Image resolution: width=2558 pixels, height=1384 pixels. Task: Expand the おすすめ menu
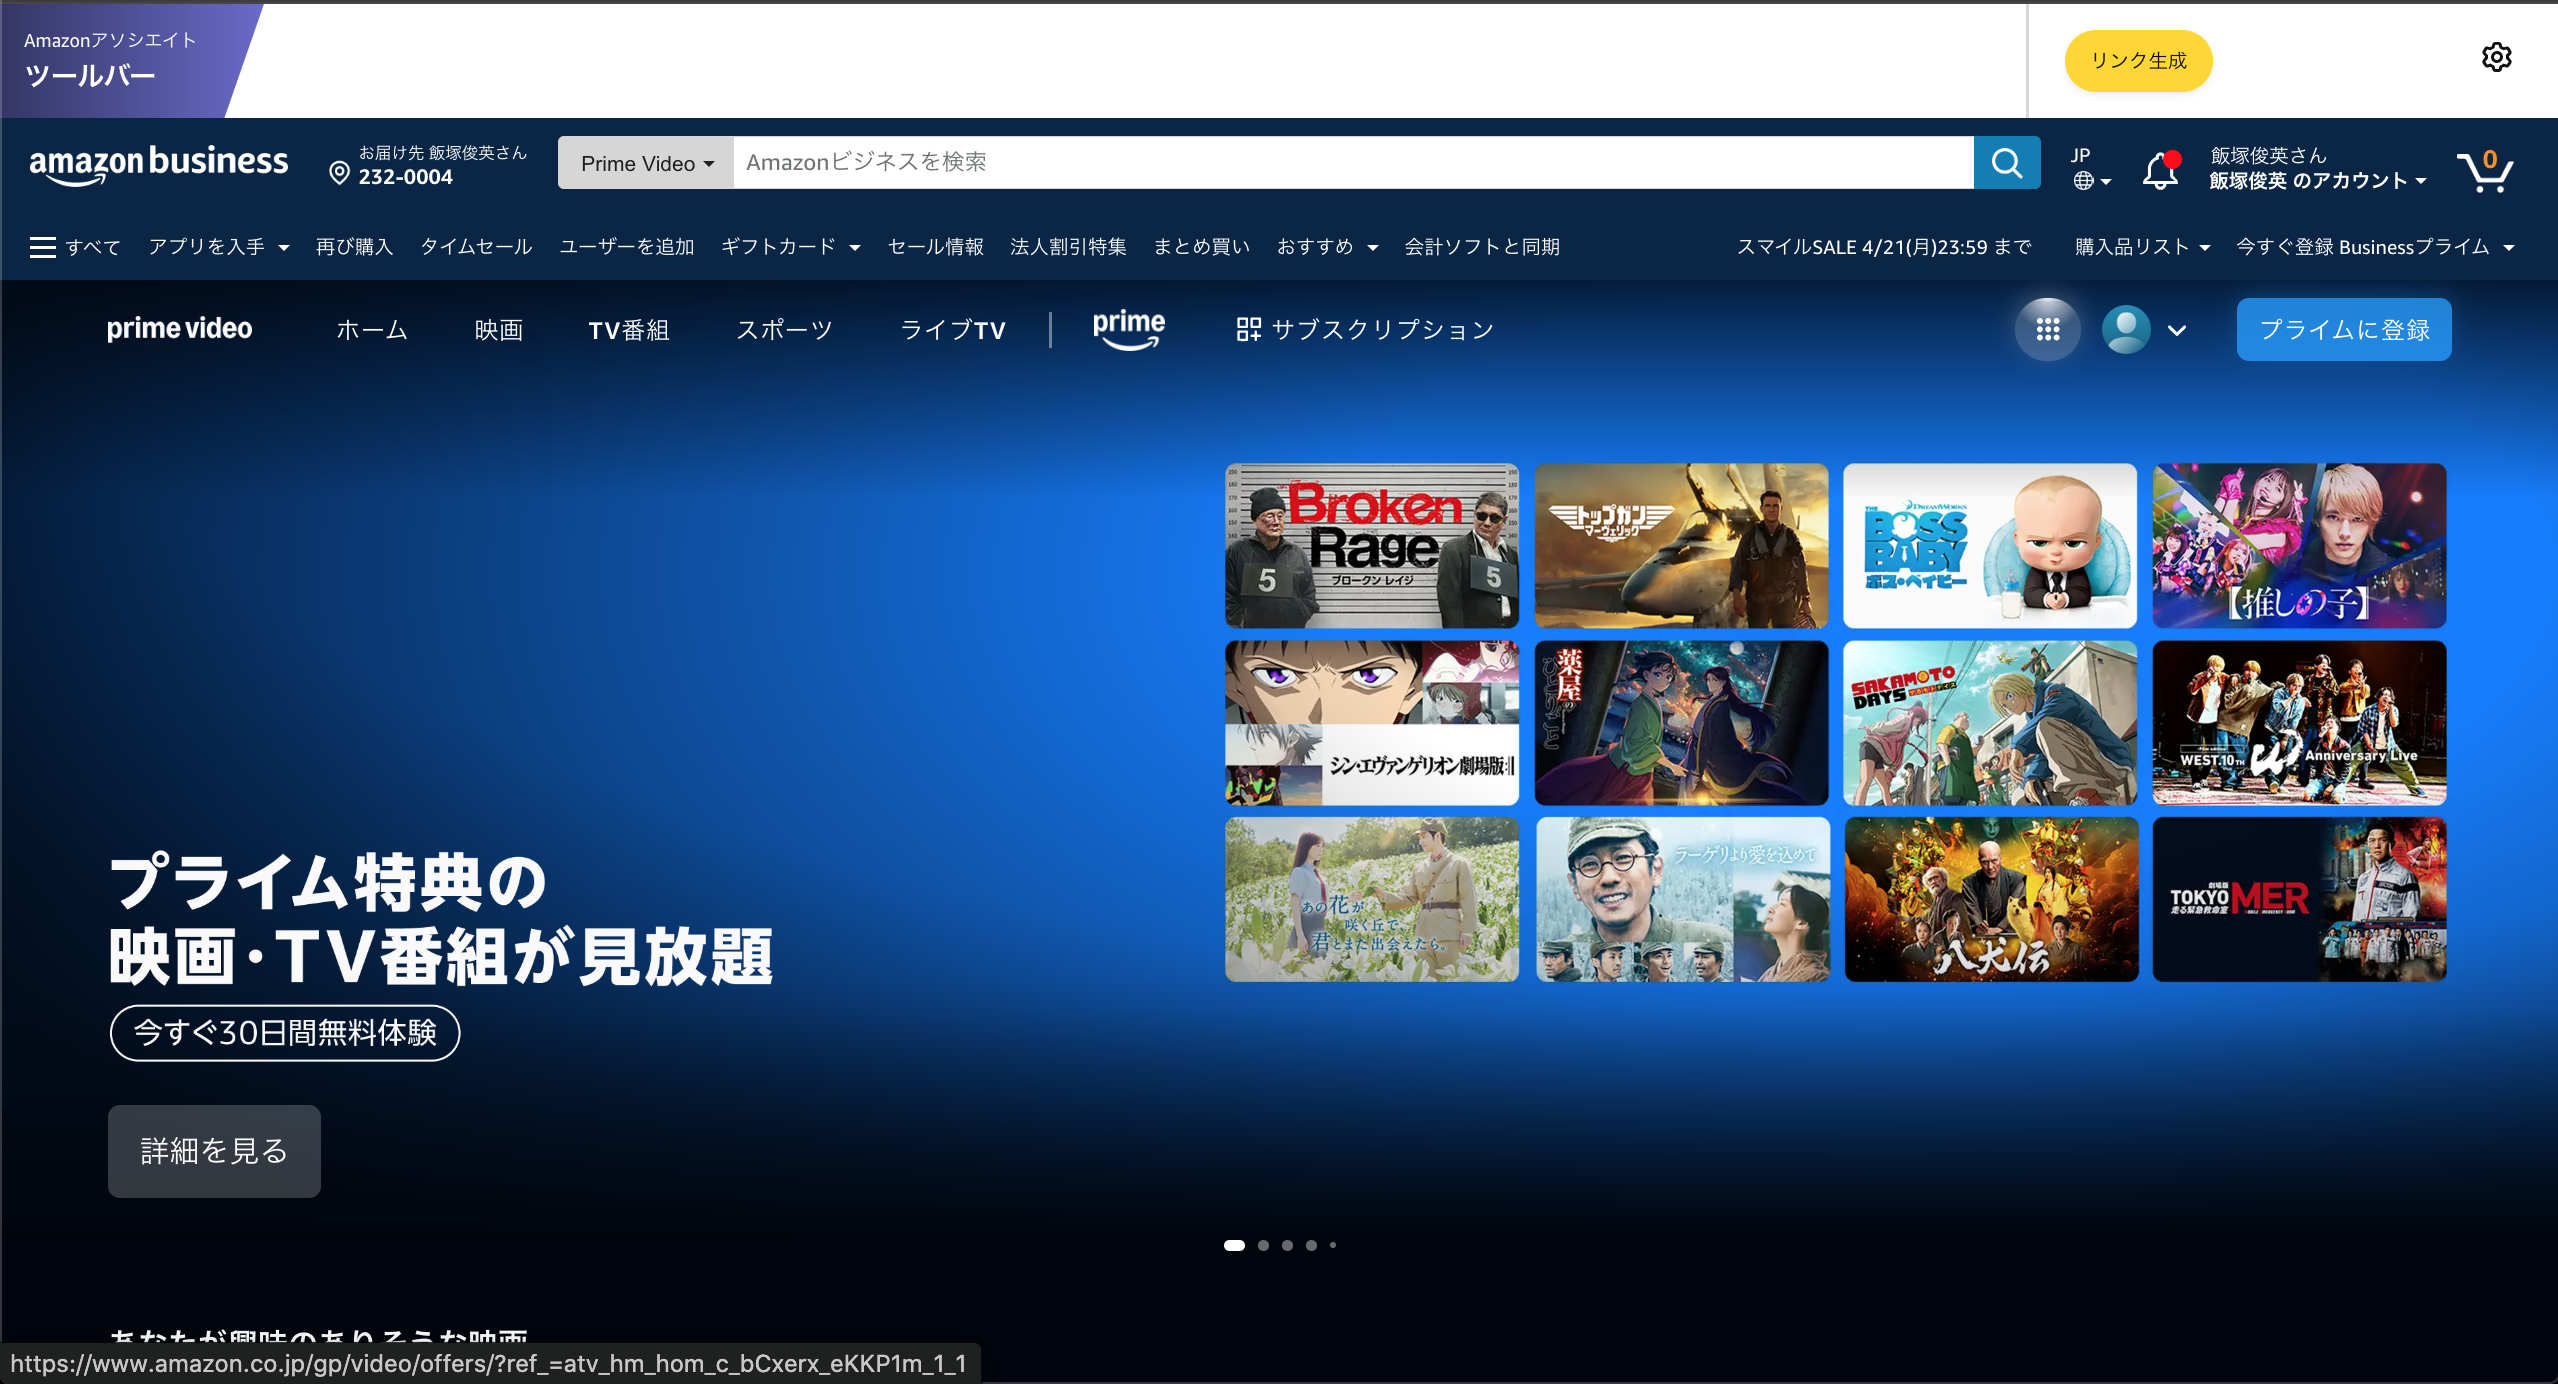click(x=1327, y=247)
